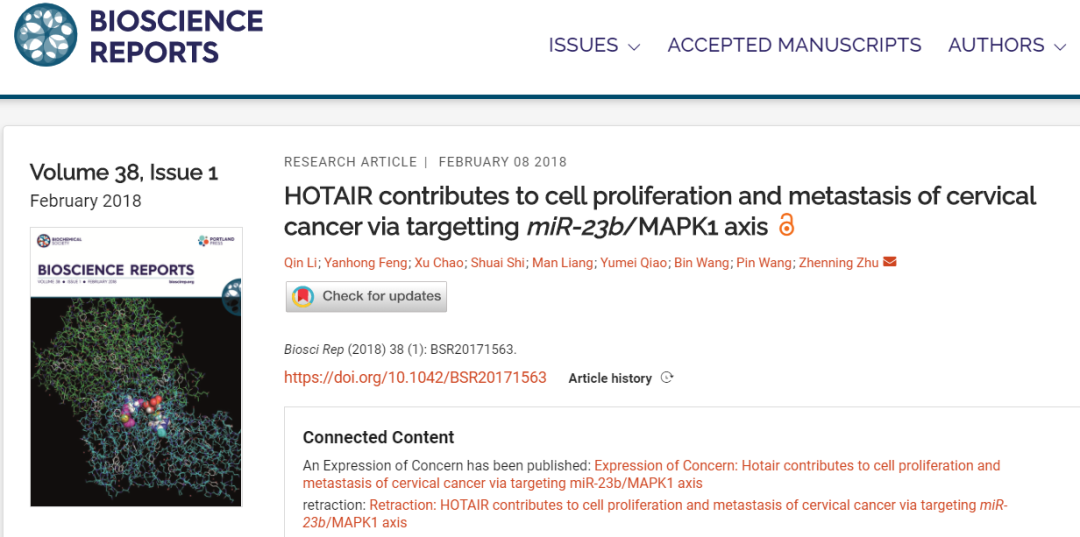
Task: Open author Qin Li's profile link
Action: coord(300,262)
